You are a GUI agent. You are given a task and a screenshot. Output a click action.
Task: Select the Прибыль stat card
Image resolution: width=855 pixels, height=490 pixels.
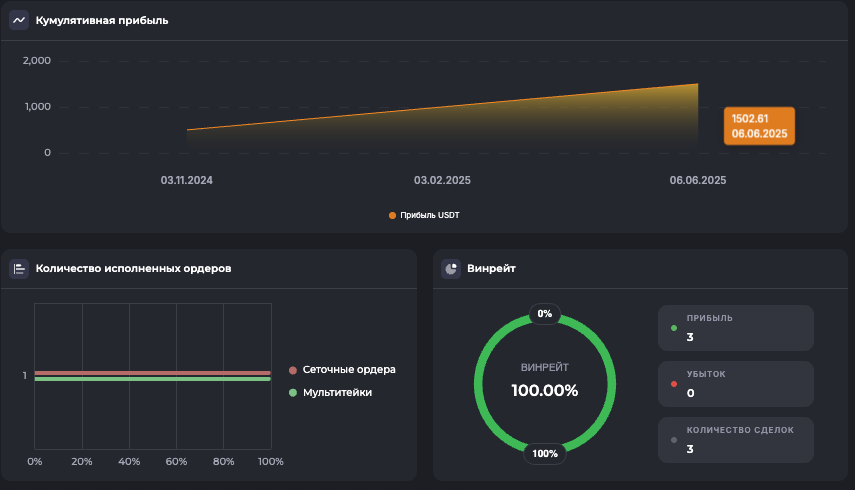735,328
